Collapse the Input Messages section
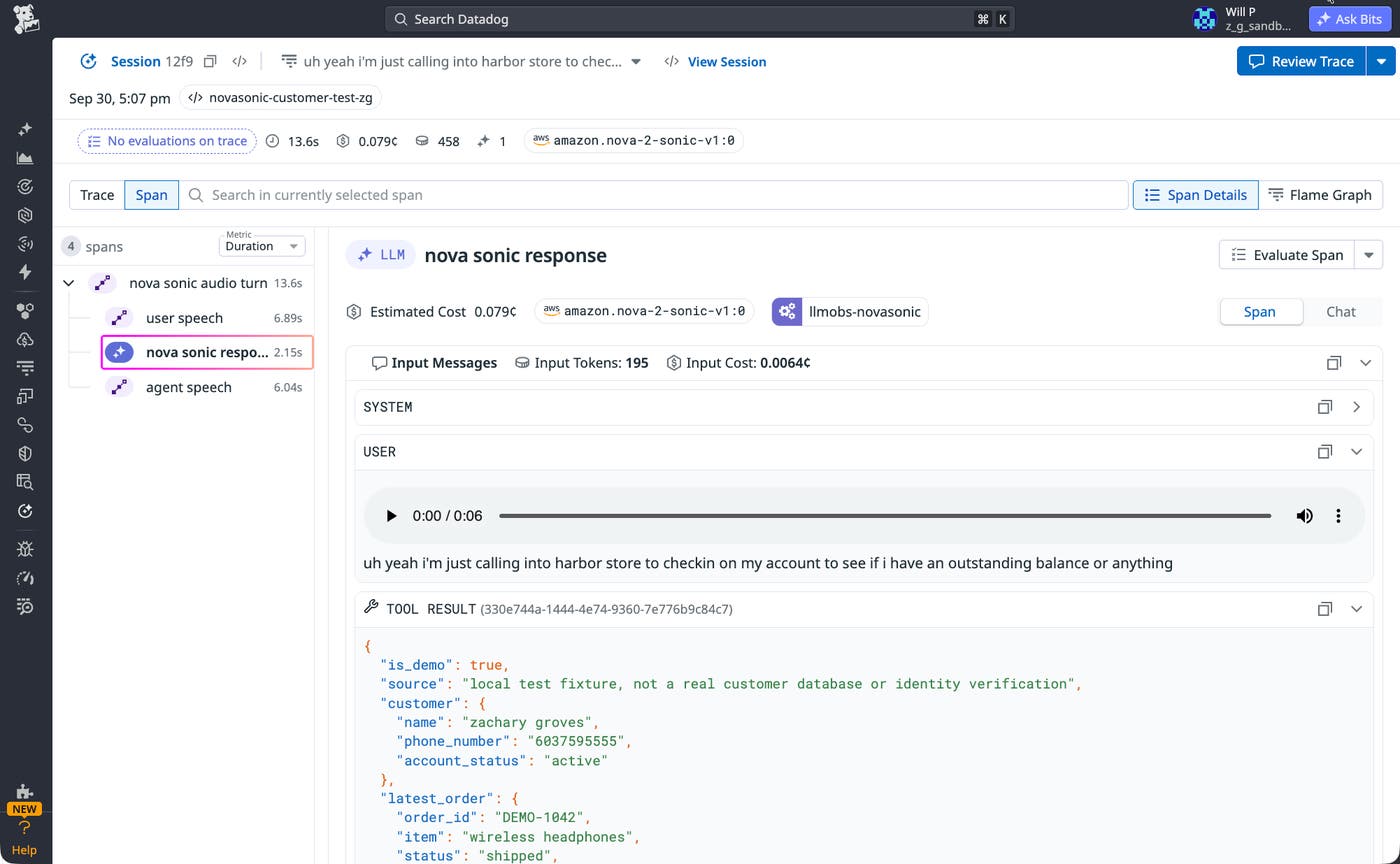 (1365, 363)
